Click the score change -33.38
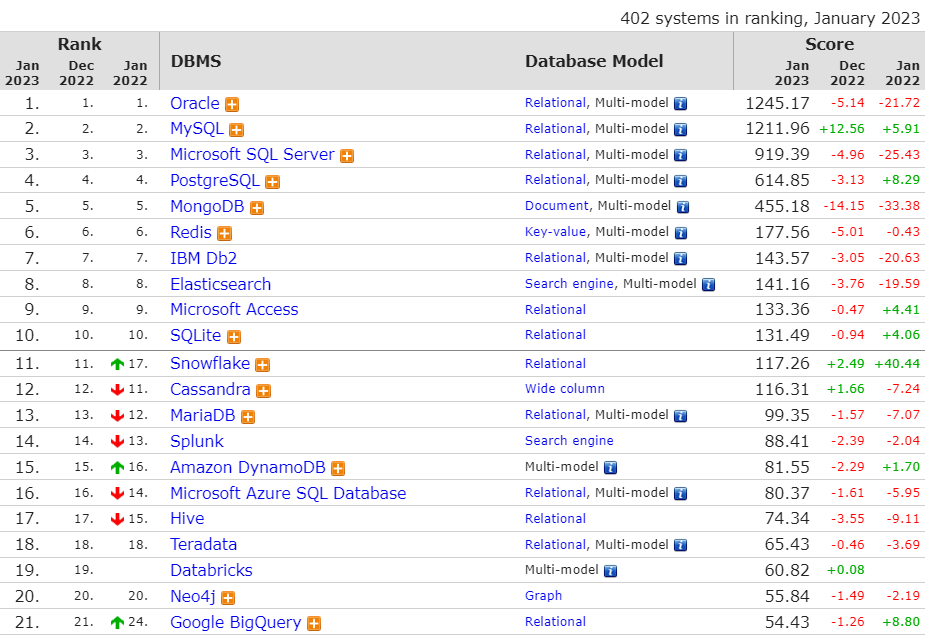The height and width of the screenshot is (638, 930). [899, 206]
